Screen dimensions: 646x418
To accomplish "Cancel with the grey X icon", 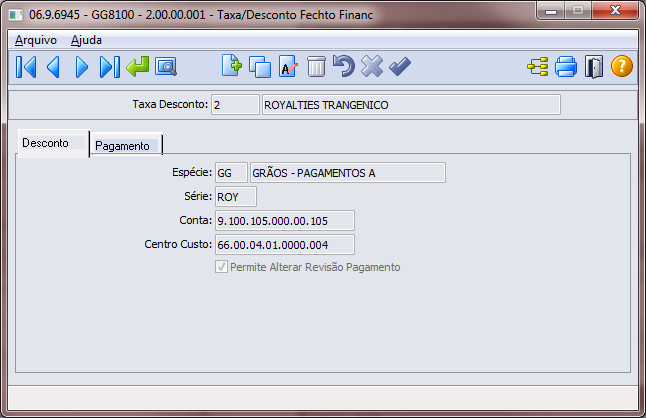I will click(372, 67).
